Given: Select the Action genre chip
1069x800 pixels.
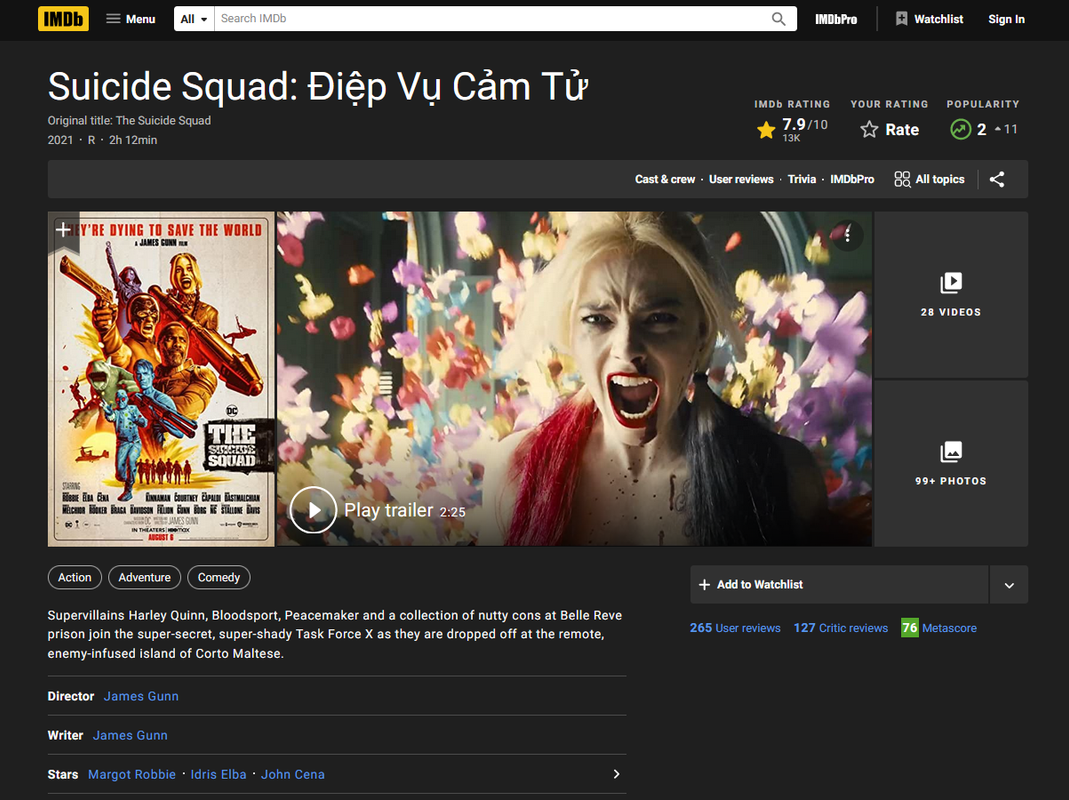Looking at the screenshot, I should pyautogui.click(x=74, y=578).
